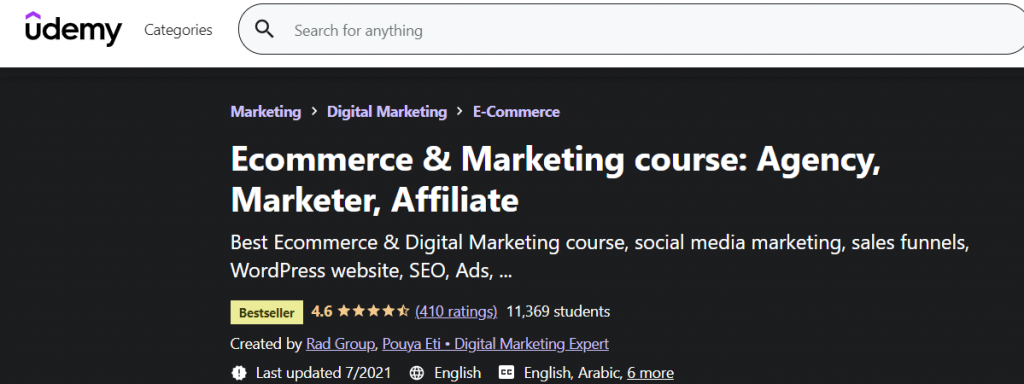Click the chevron before E-Commerce breadcrumb
Image resolution: width=1024 pixels, height=384 pixels.
(x=460, y=112)
